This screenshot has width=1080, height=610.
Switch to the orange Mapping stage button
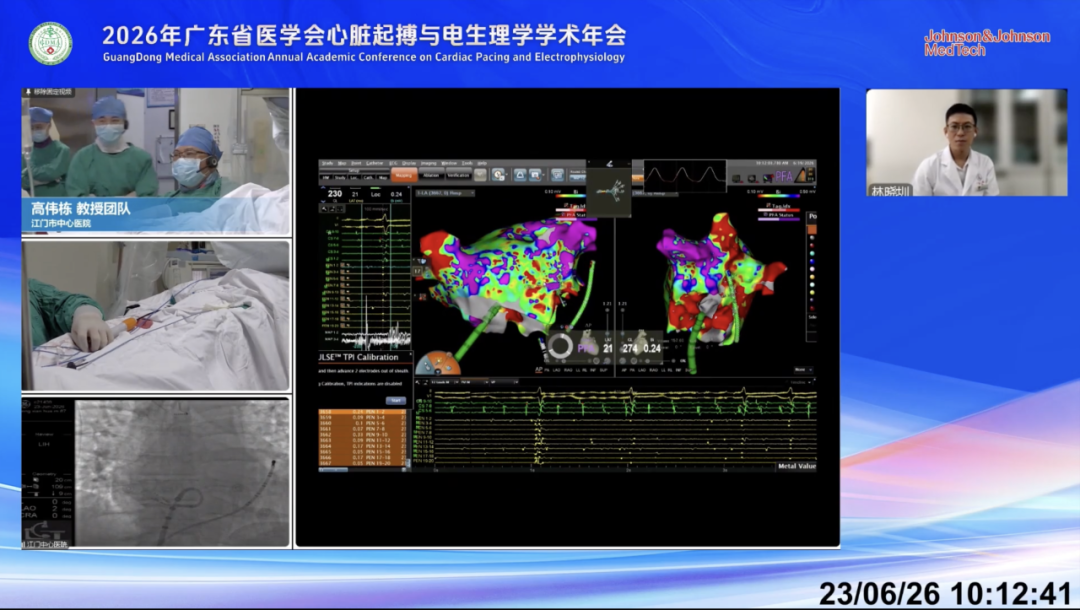(404, 175)
